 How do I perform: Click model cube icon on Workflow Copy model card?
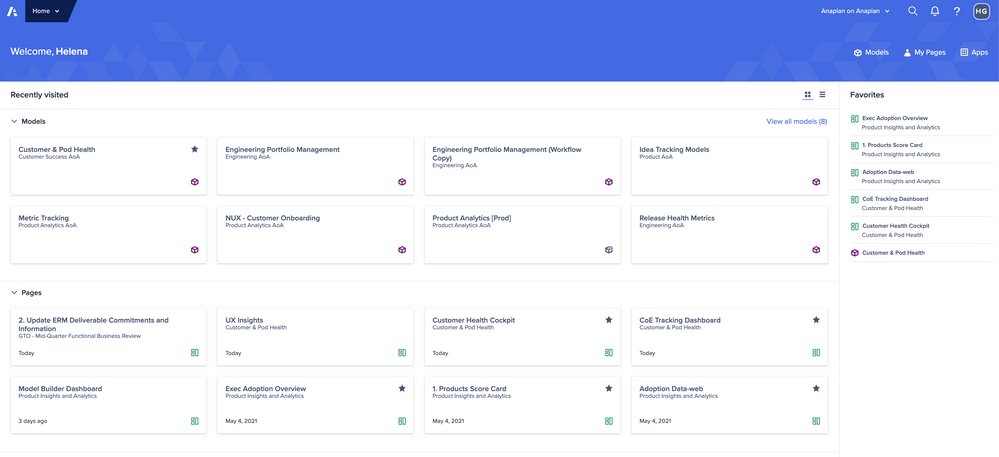click(609, 182)
